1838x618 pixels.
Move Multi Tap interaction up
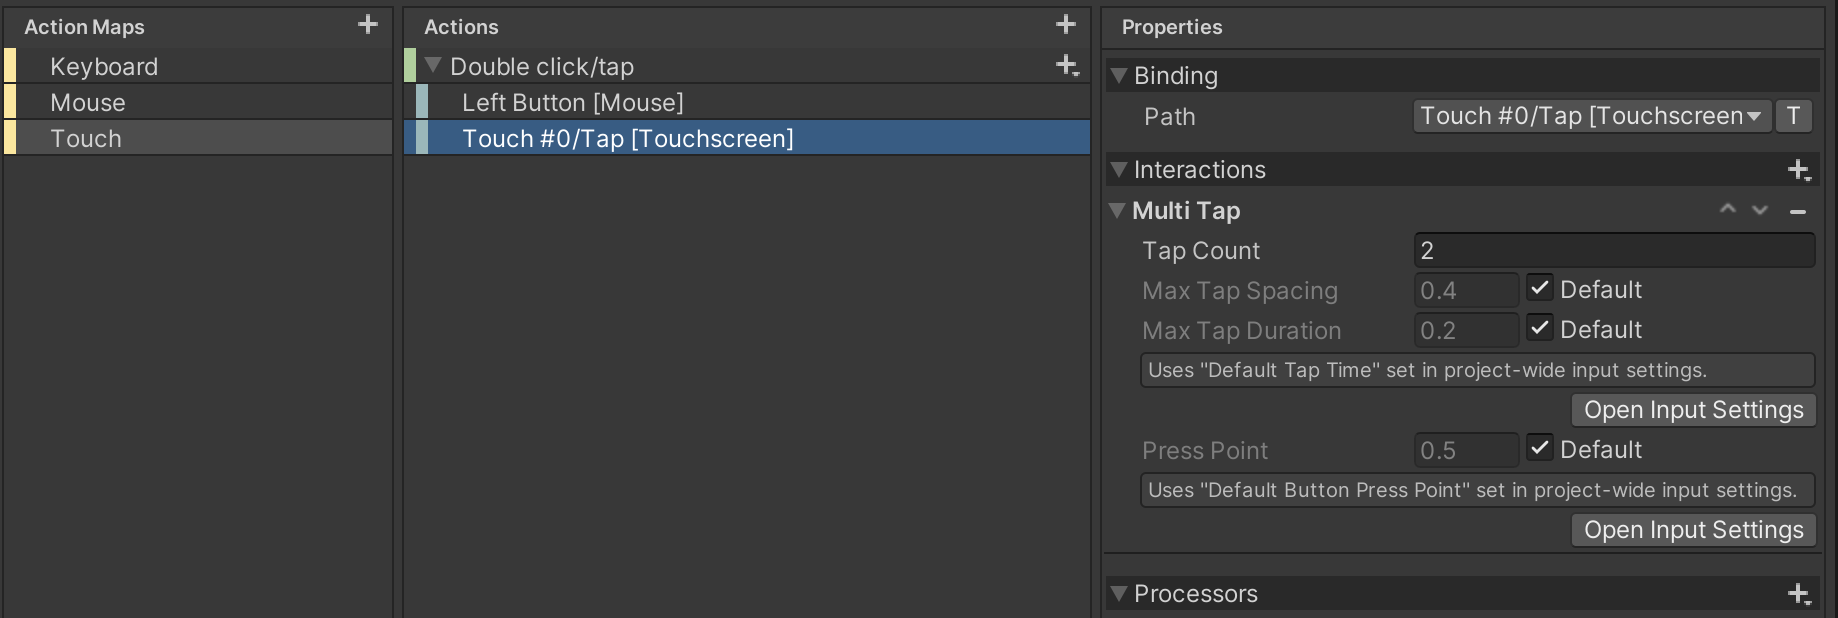(x=1728, y=210)
